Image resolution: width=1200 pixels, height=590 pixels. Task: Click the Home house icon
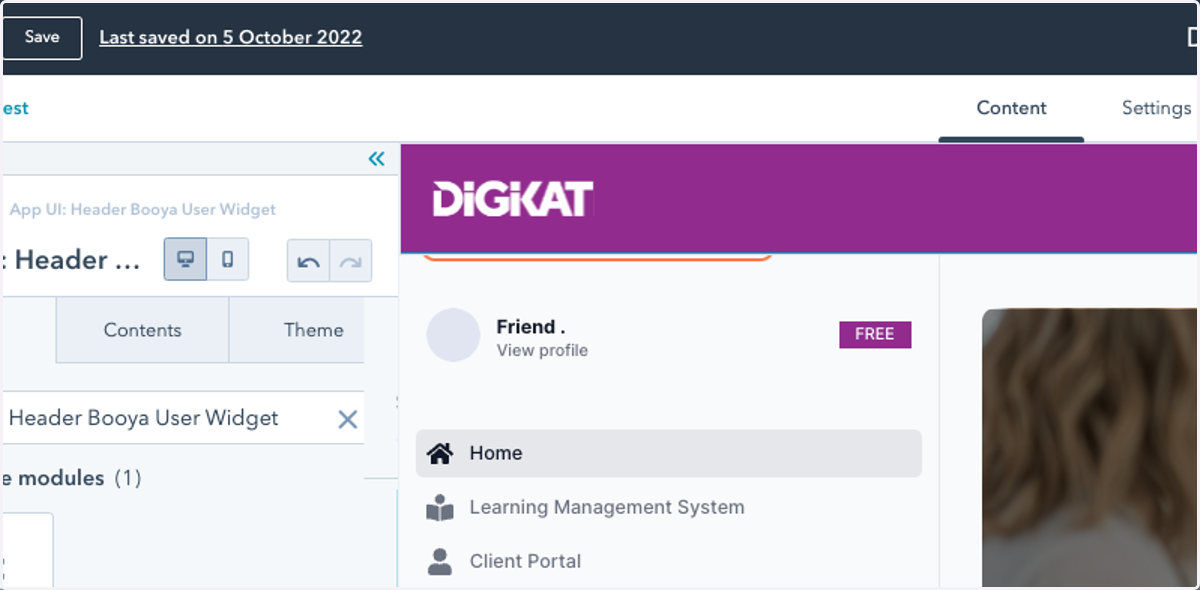click(x=440, y=453)
